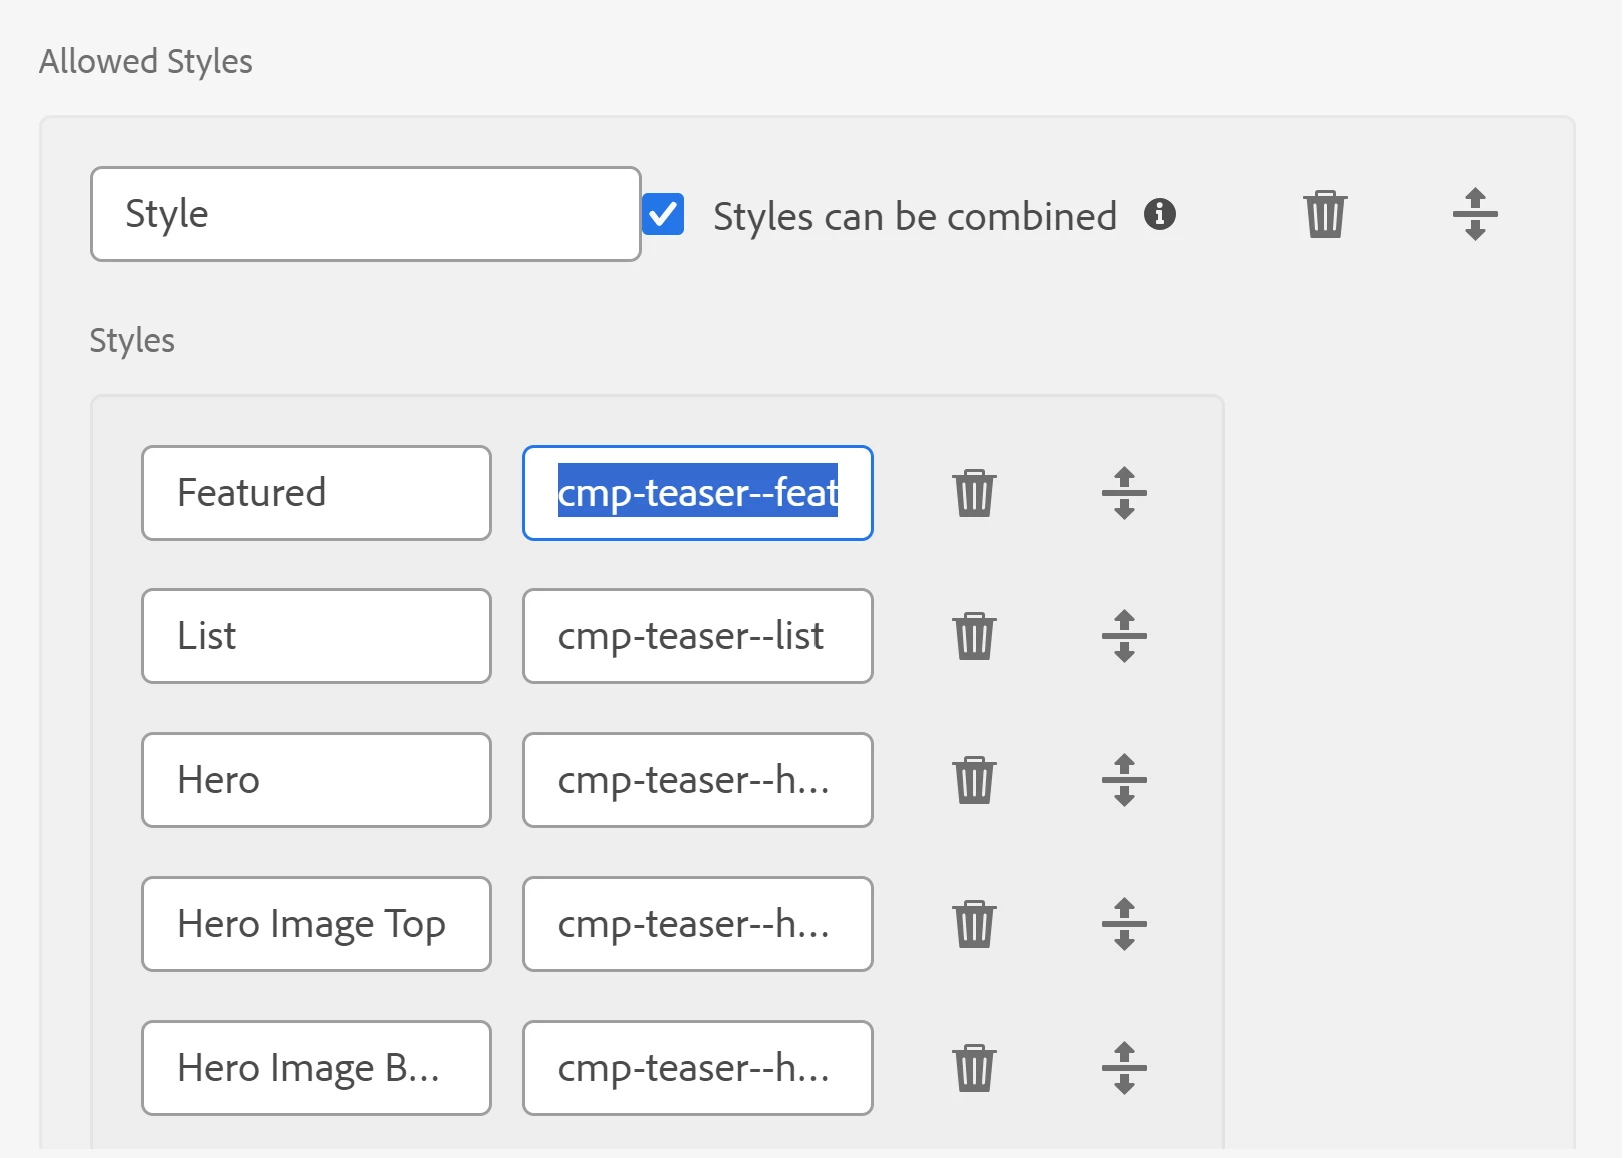The image size is (1623, 1158).
Task: Delete the List style entry
Action: click(974, 636)
